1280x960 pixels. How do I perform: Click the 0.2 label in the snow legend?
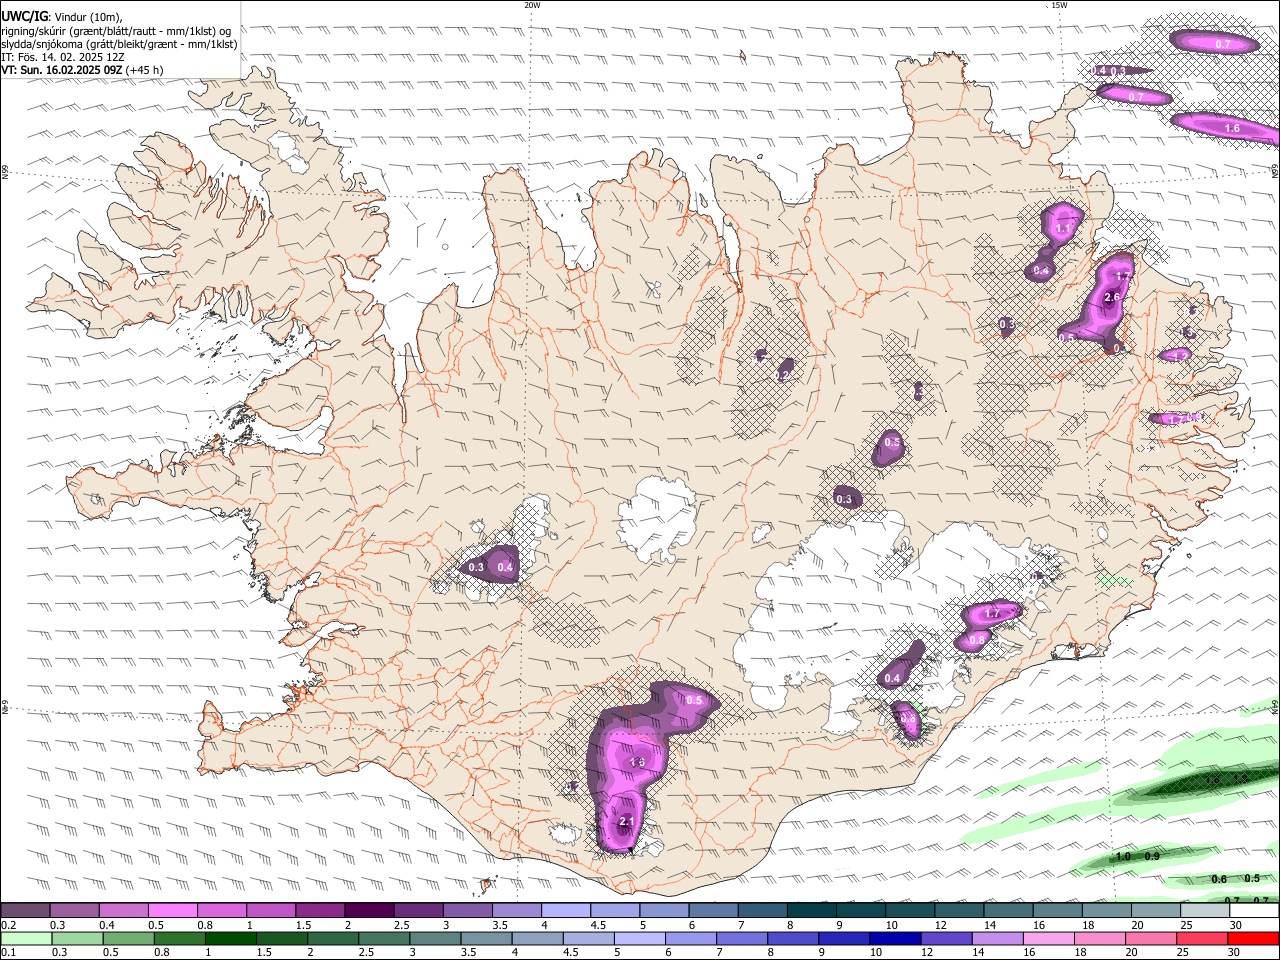pos(8,925)
